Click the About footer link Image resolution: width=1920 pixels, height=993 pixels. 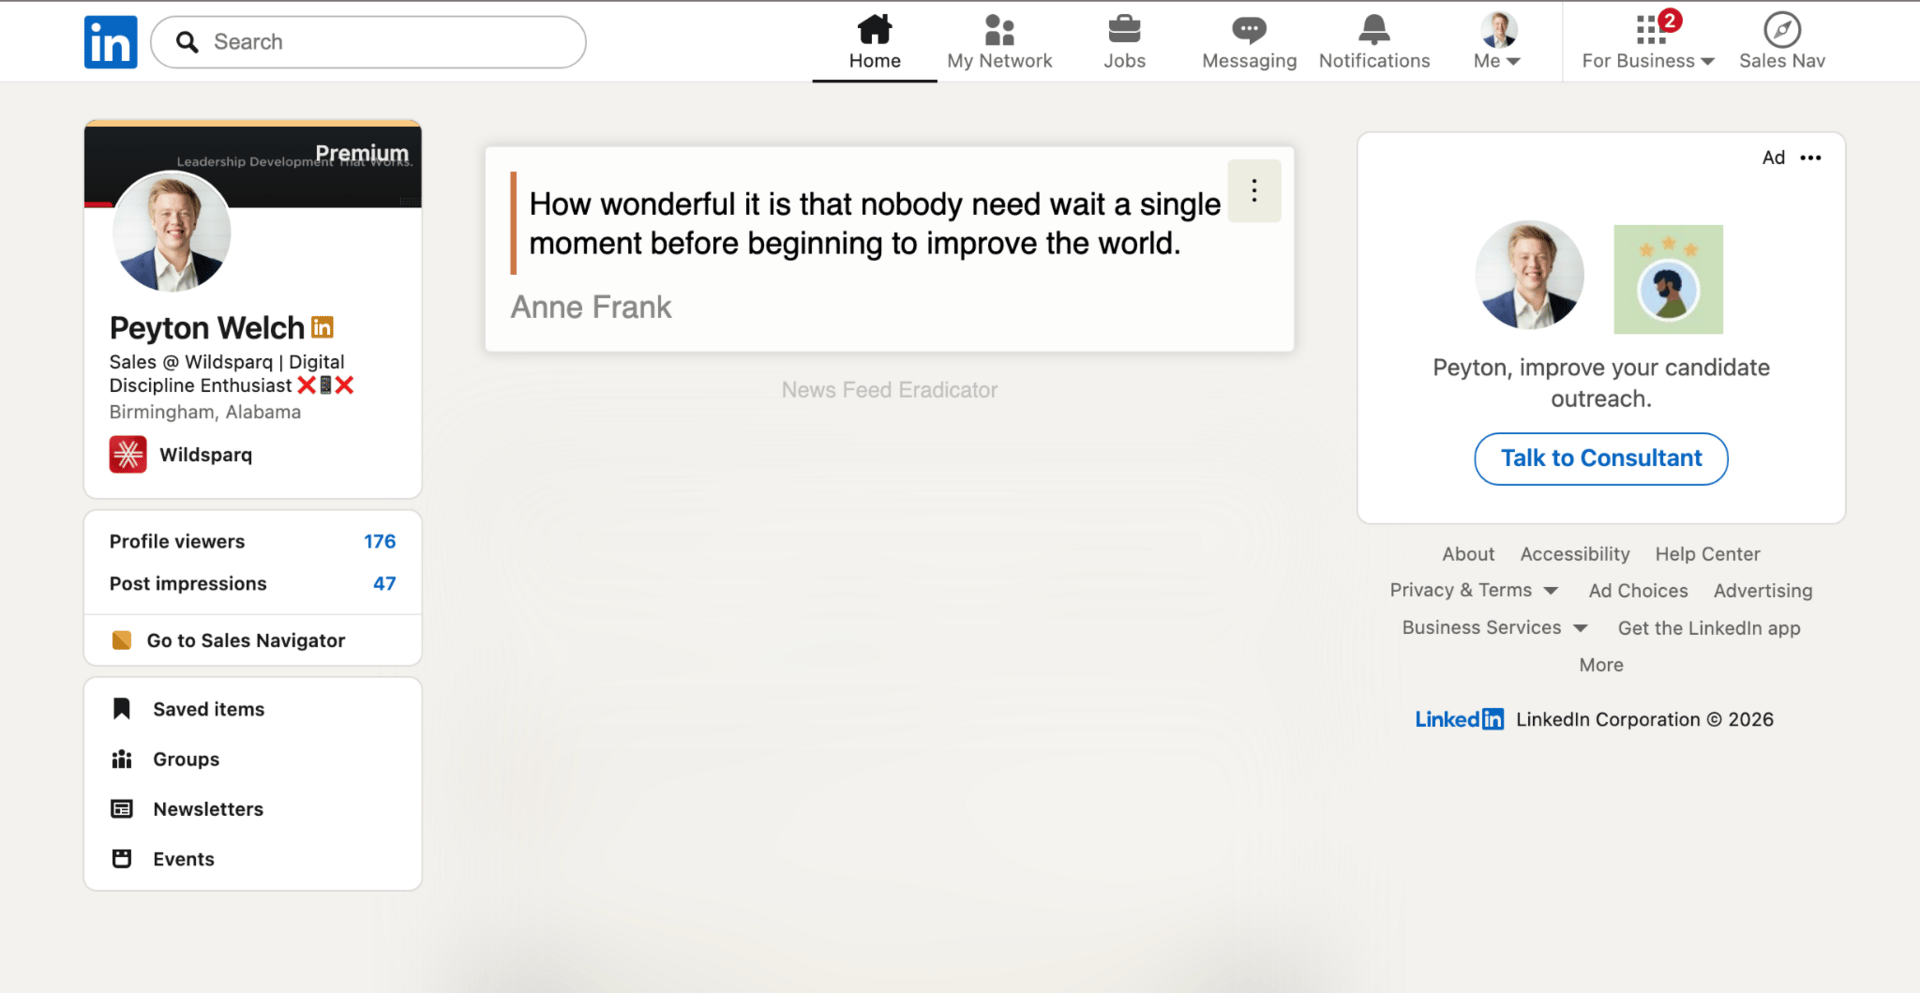[1468, 554]
